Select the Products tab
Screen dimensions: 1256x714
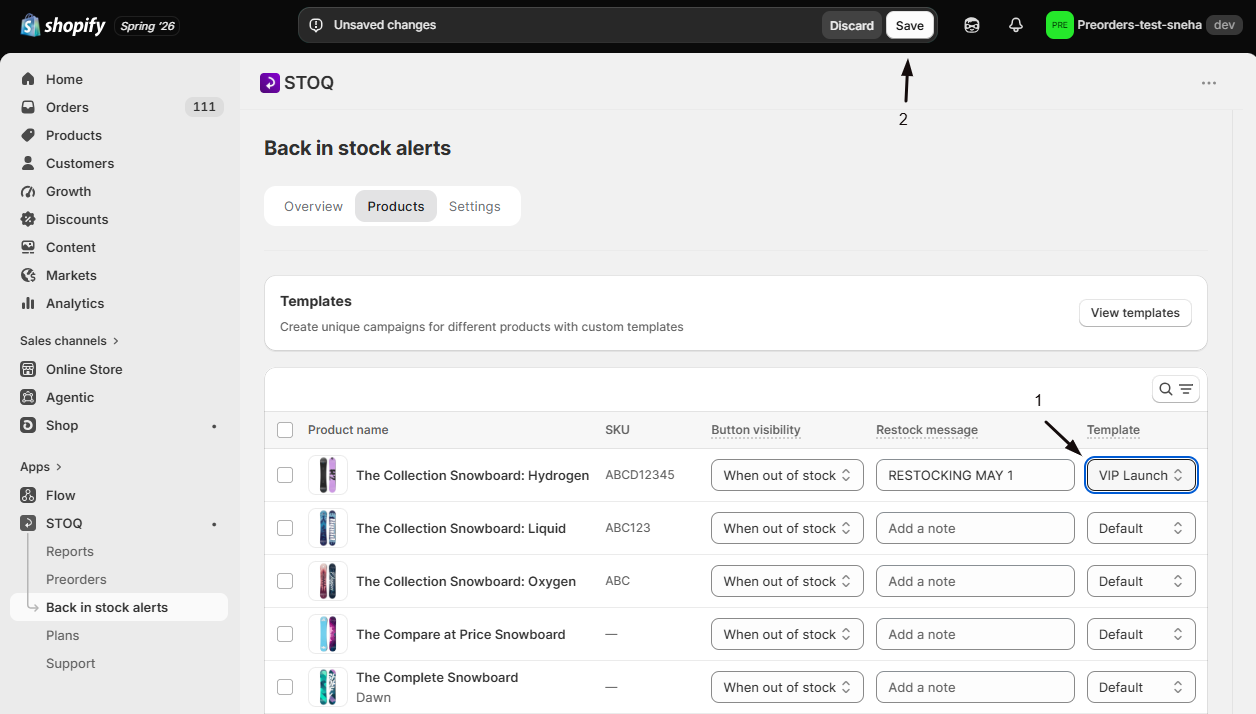coord(396,206)
